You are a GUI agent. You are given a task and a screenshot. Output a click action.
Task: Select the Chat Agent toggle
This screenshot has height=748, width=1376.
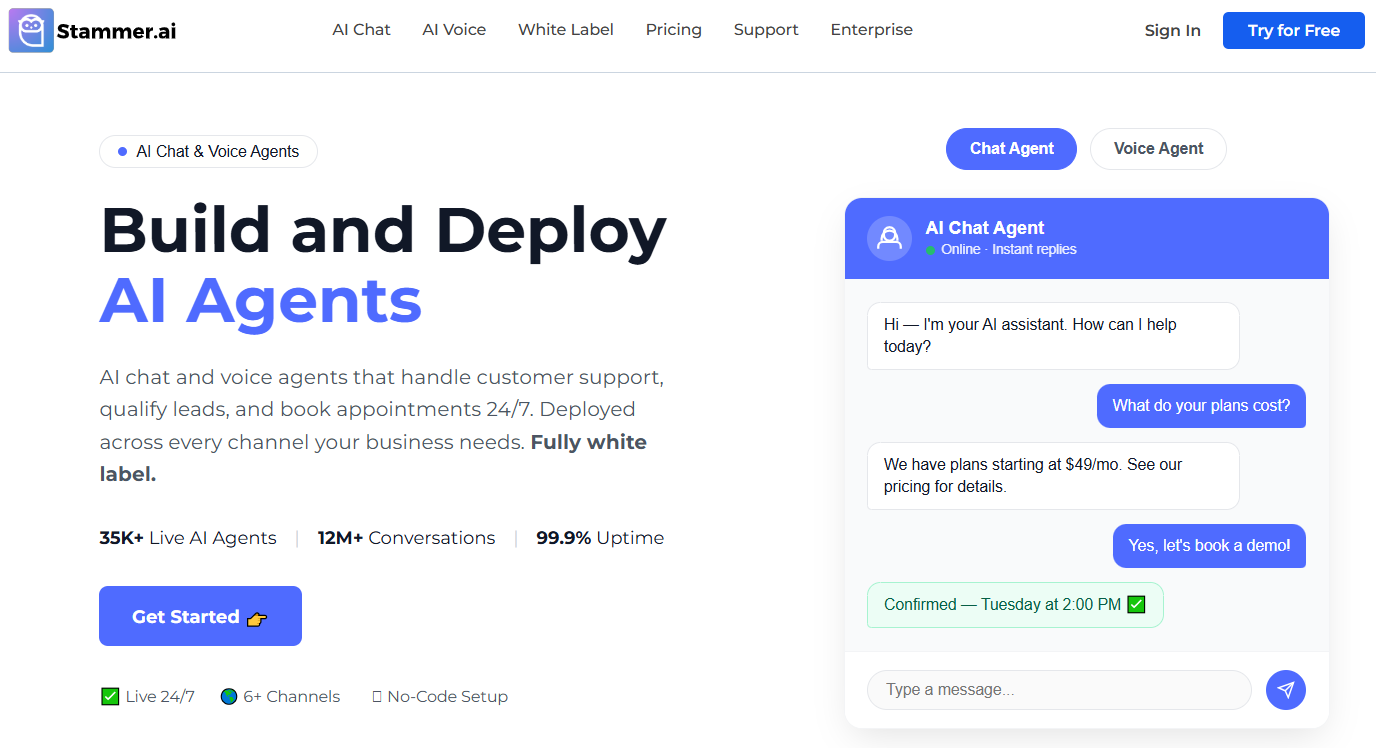click(1011, 149)
